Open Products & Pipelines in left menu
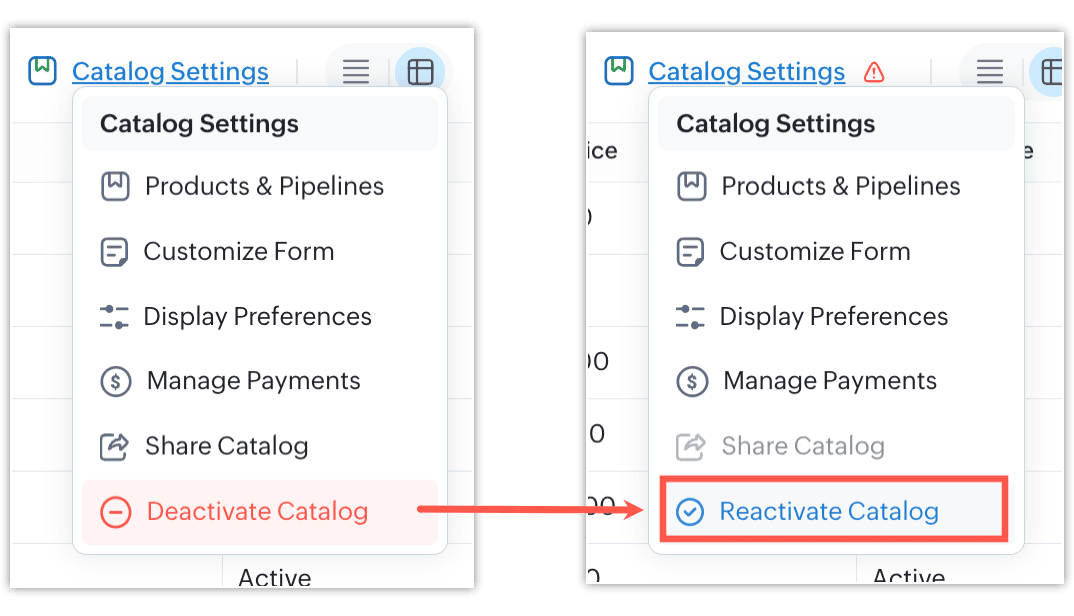Viewport: 1074px width, 616px height. coord(264,186)
